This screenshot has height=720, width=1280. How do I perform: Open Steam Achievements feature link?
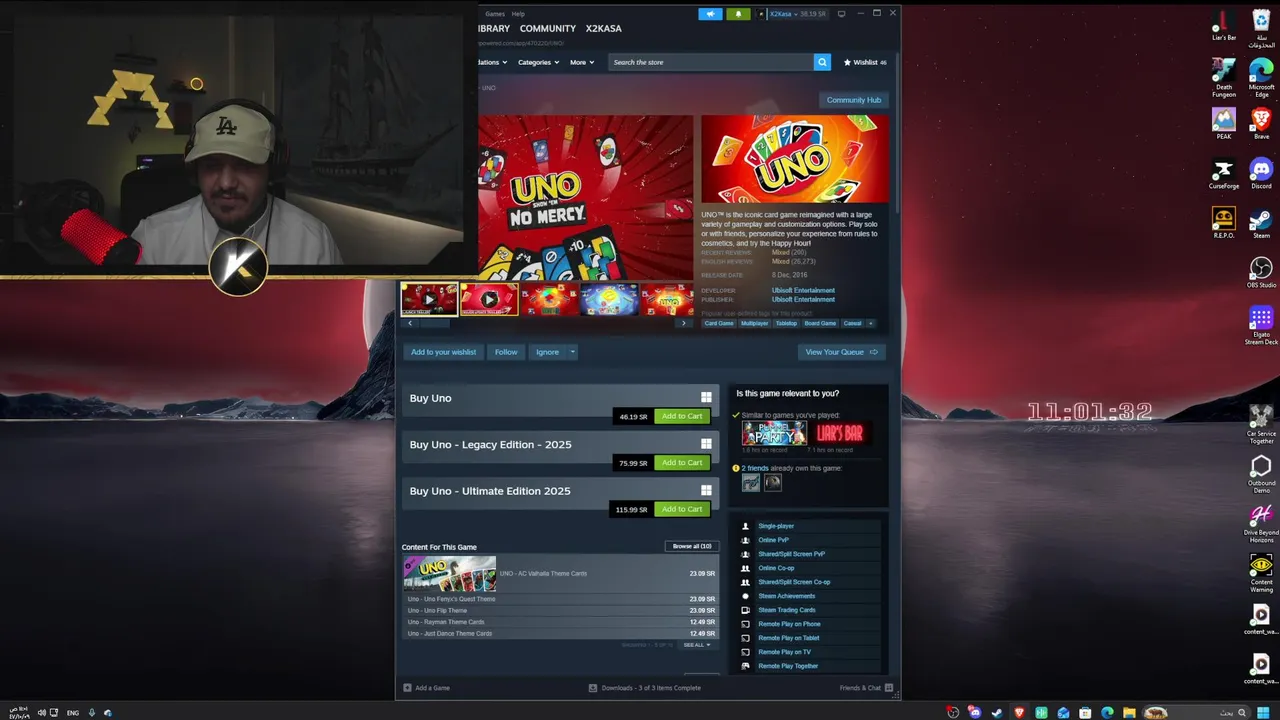click(786, 596)
